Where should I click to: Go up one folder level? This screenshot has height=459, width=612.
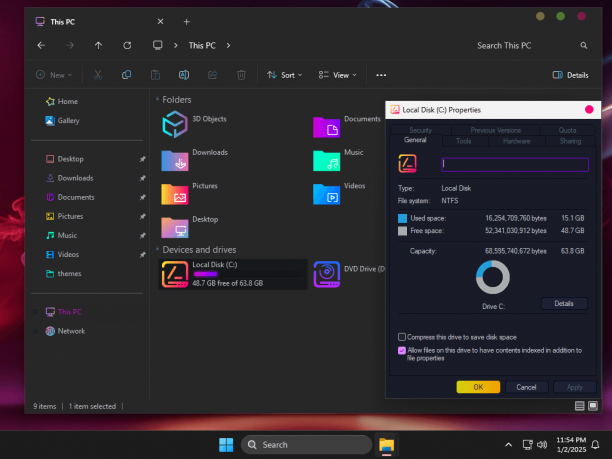(x=98, y=46)
